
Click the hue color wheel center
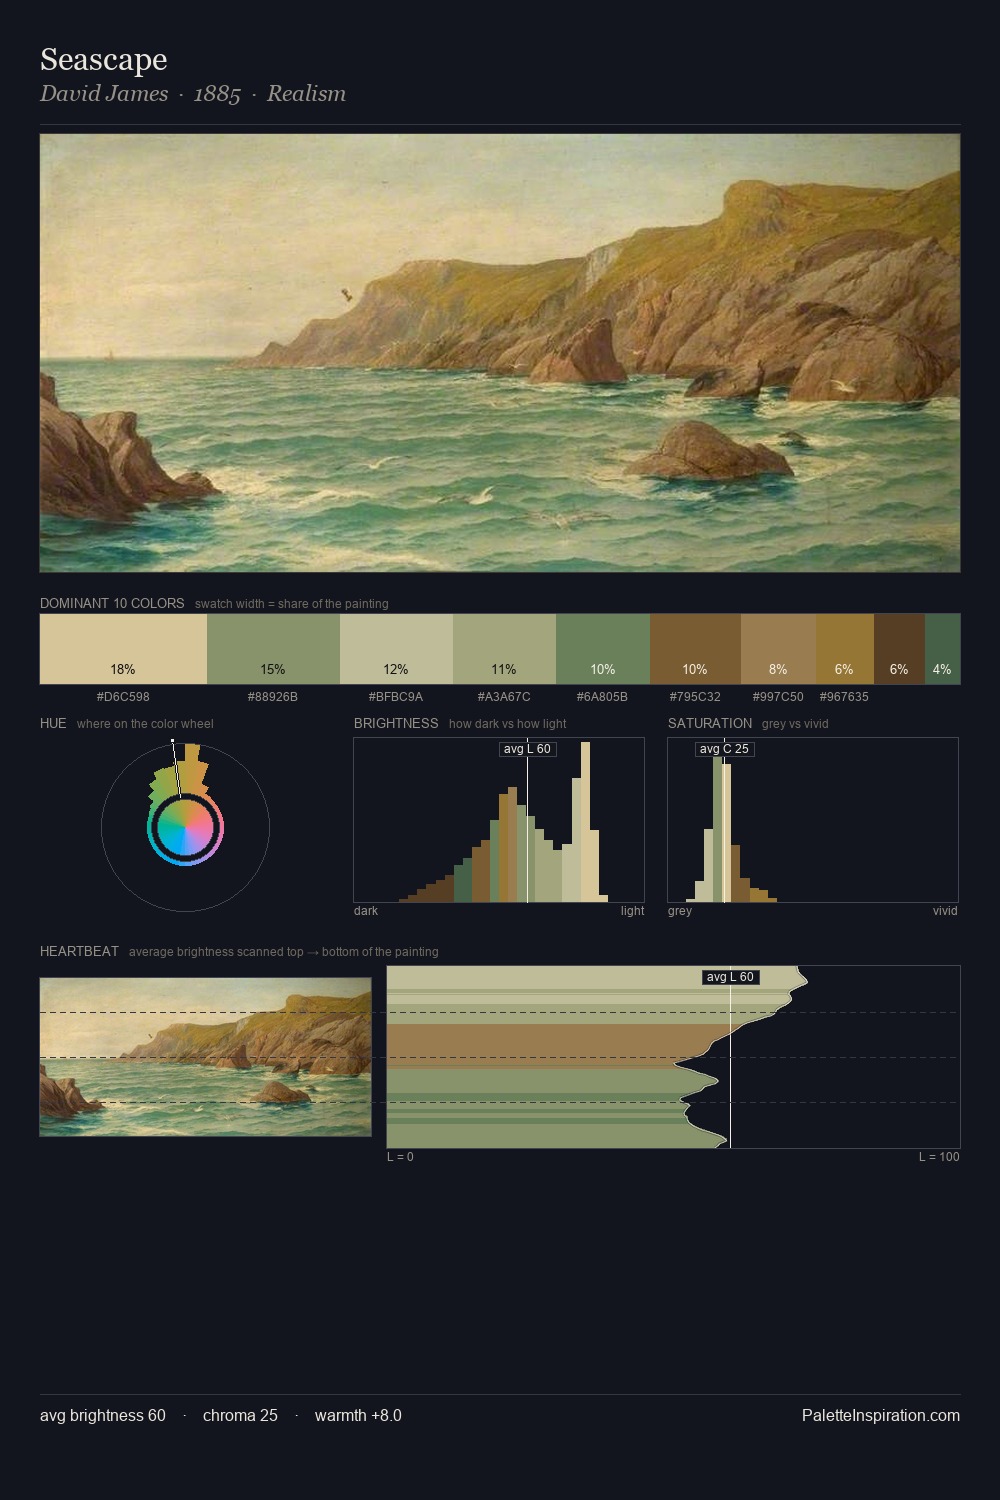coord(185,828)
